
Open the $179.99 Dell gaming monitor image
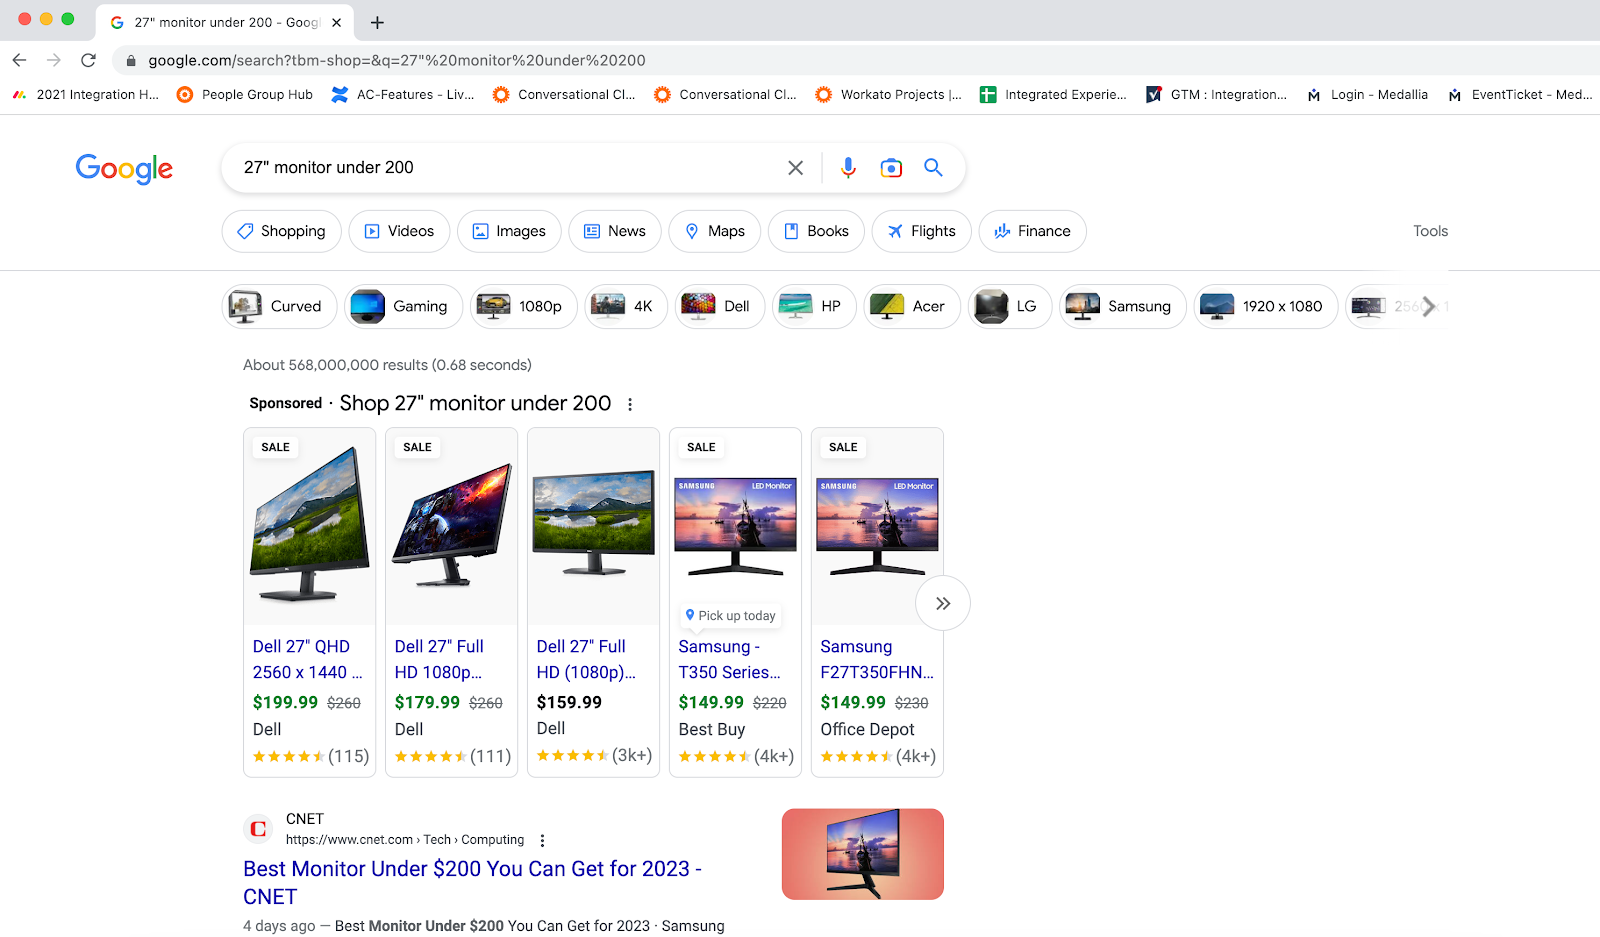point(452,526)
